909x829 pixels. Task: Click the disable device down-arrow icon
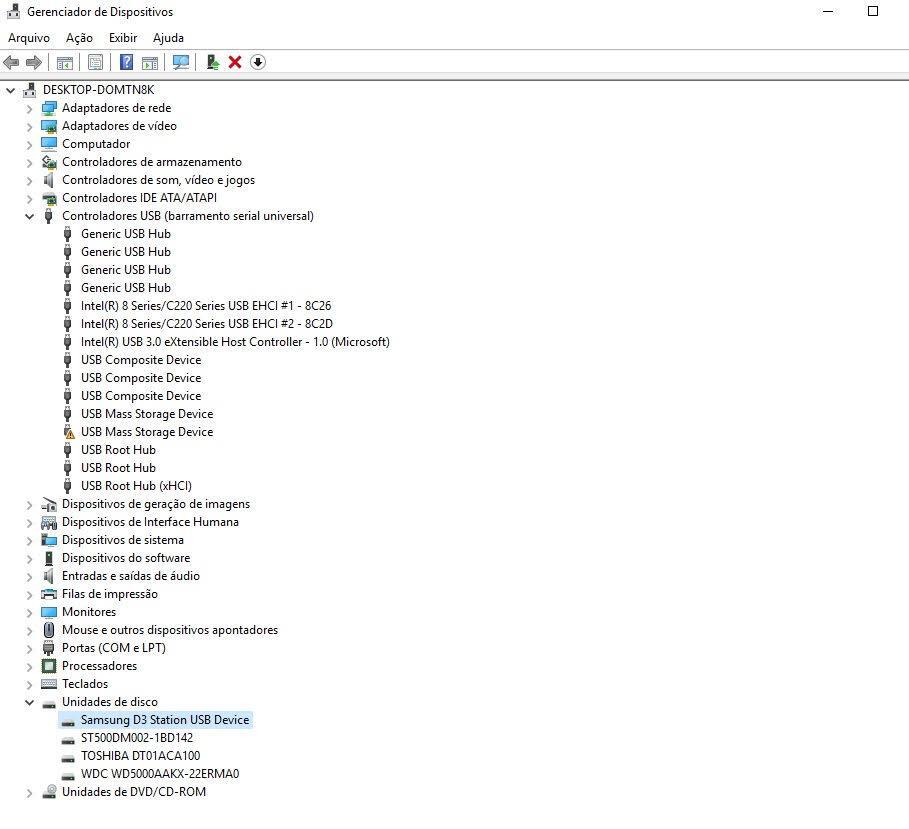[258, 62]
